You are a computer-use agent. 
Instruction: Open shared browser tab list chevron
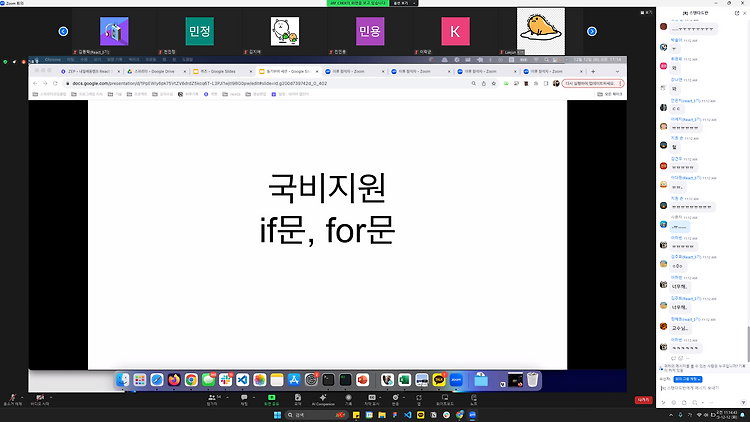[617, 71]
